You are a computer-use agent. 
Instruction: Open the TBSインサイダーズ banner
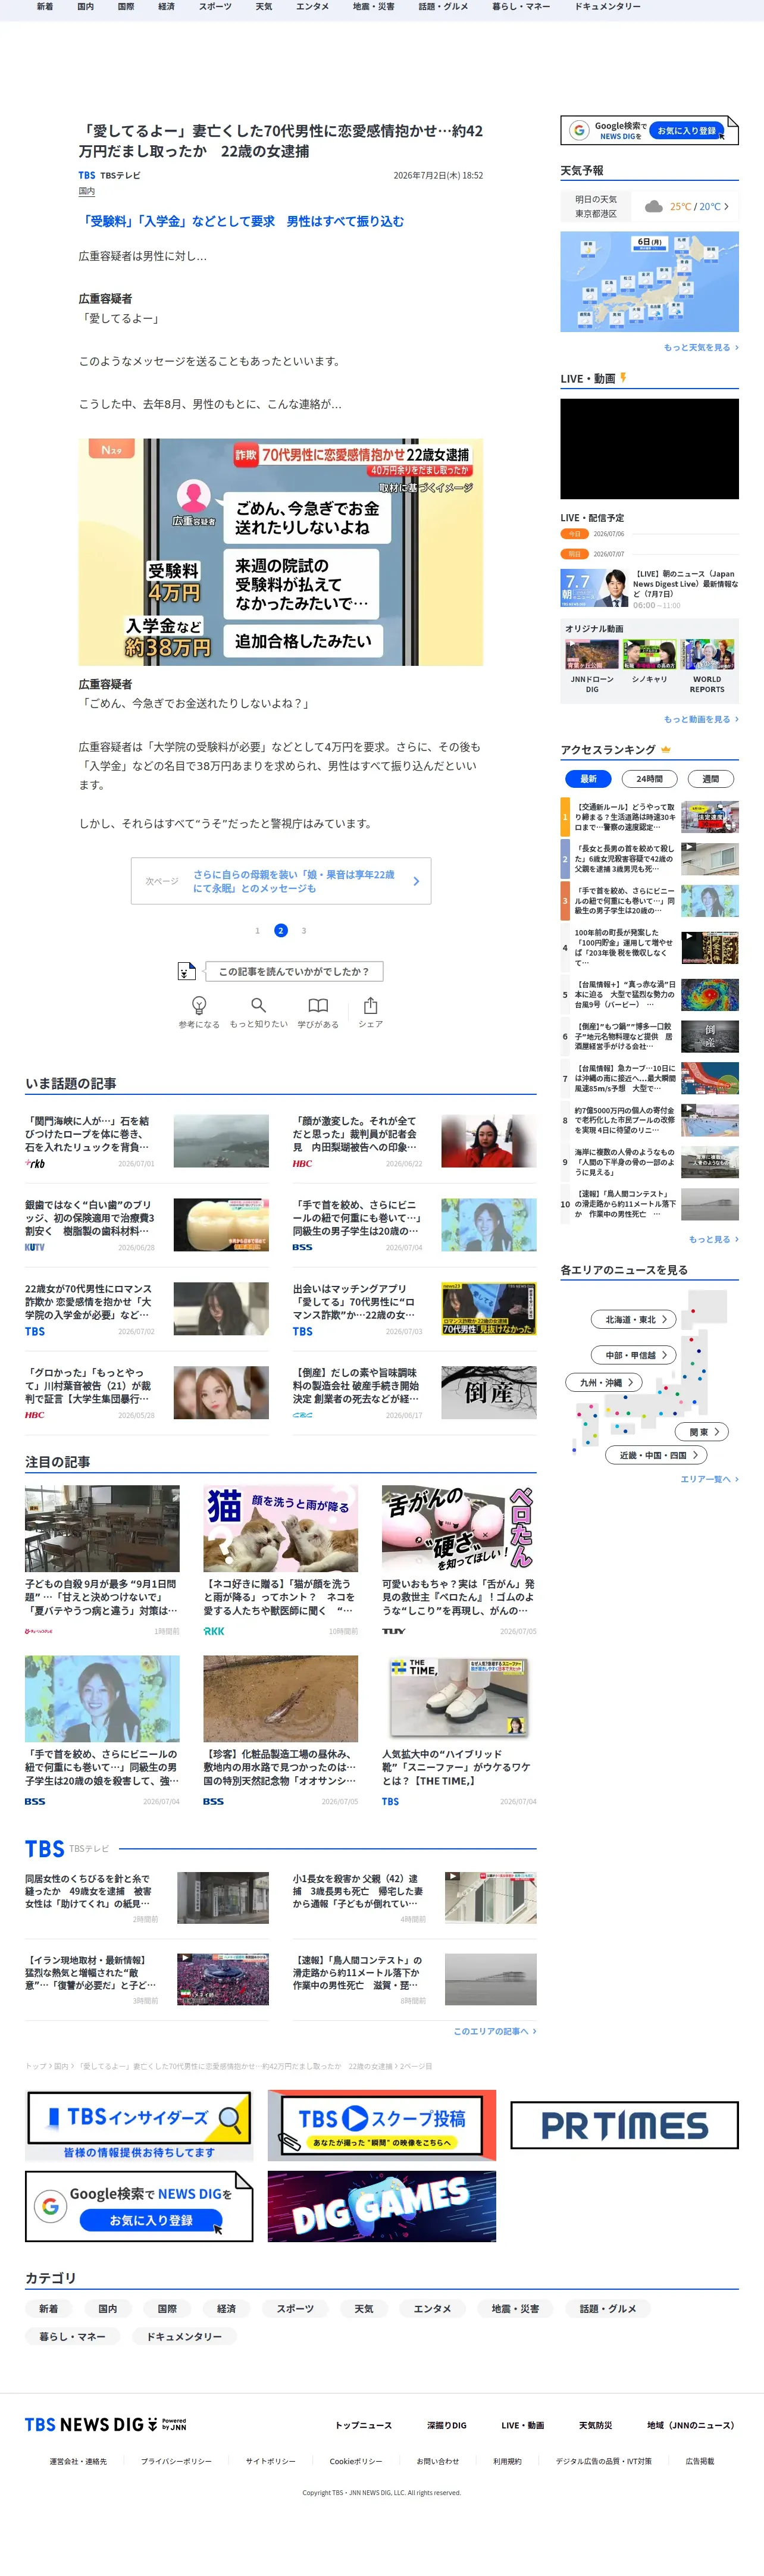(x=139, y=2125)
